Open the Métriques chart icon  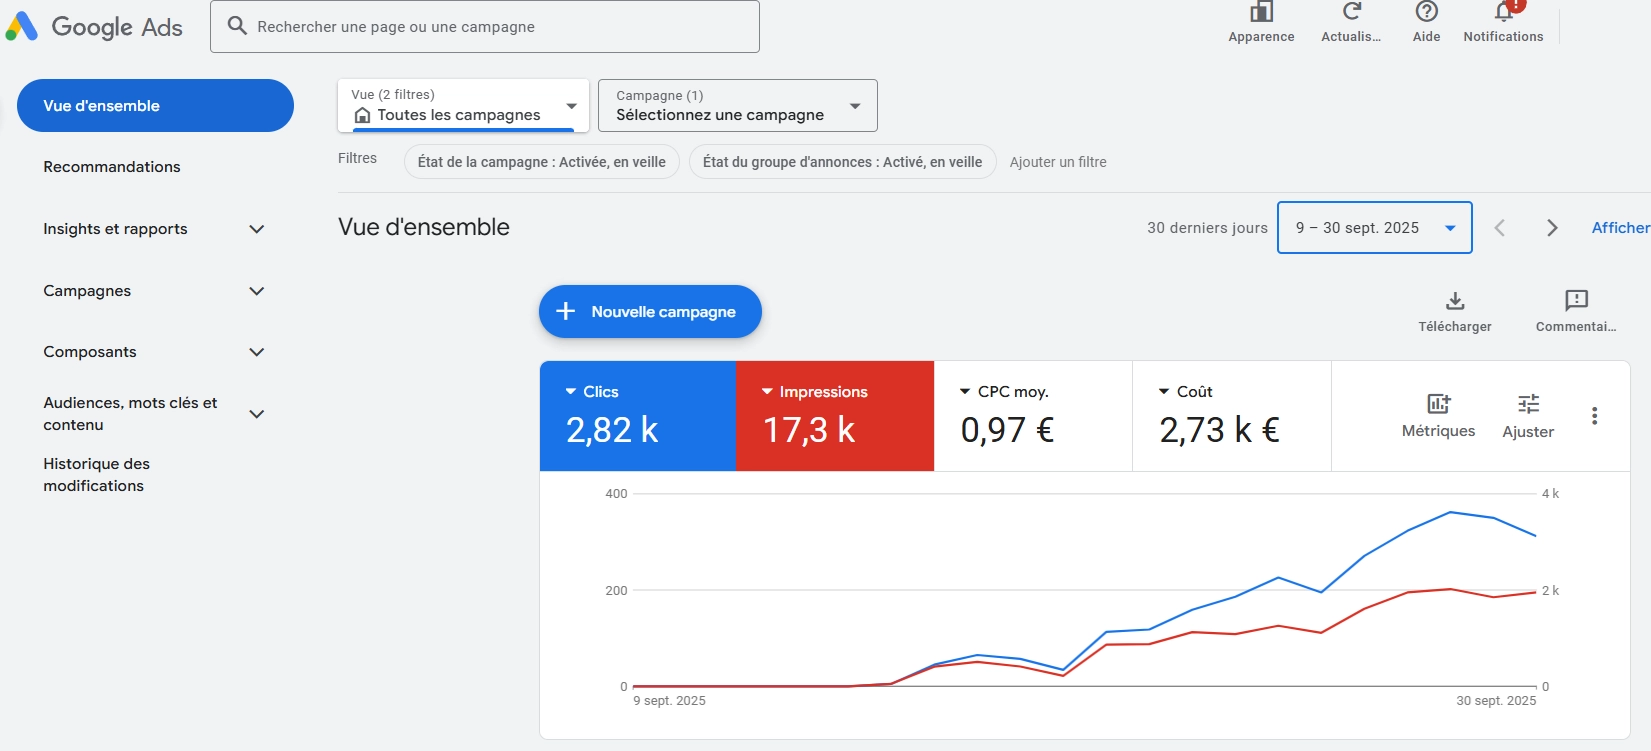(1438, 404)
